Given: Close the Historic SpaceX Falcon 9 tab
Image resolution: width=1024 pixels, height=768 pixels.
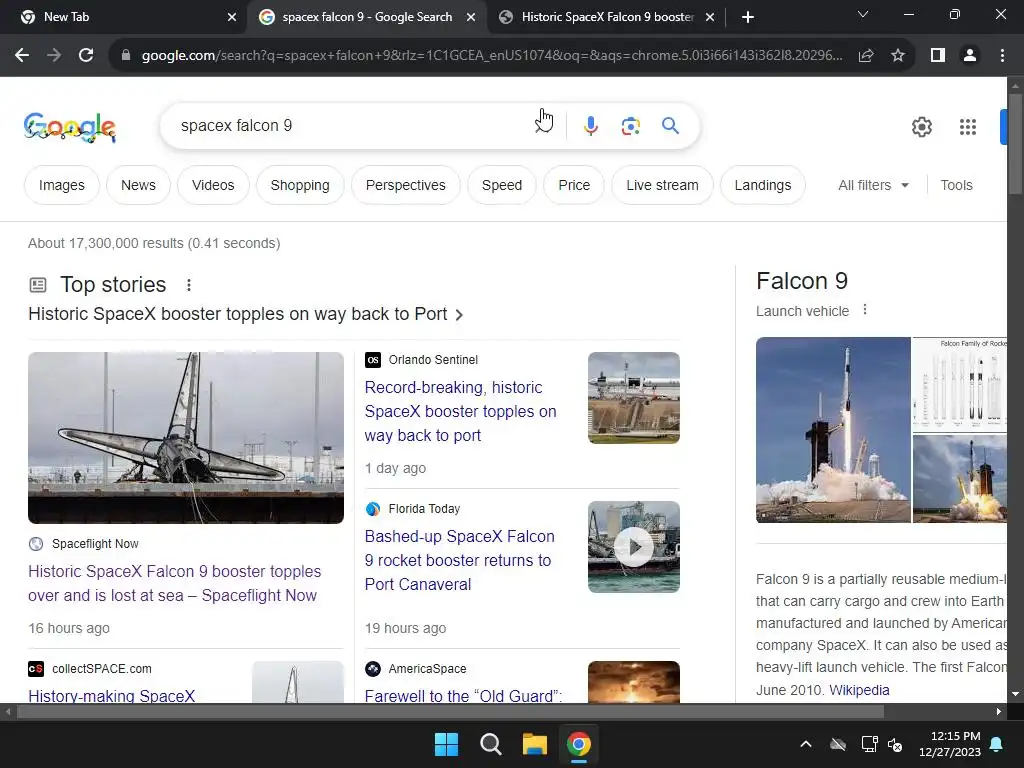Looking at the screenshot, I should click(710, 17).
